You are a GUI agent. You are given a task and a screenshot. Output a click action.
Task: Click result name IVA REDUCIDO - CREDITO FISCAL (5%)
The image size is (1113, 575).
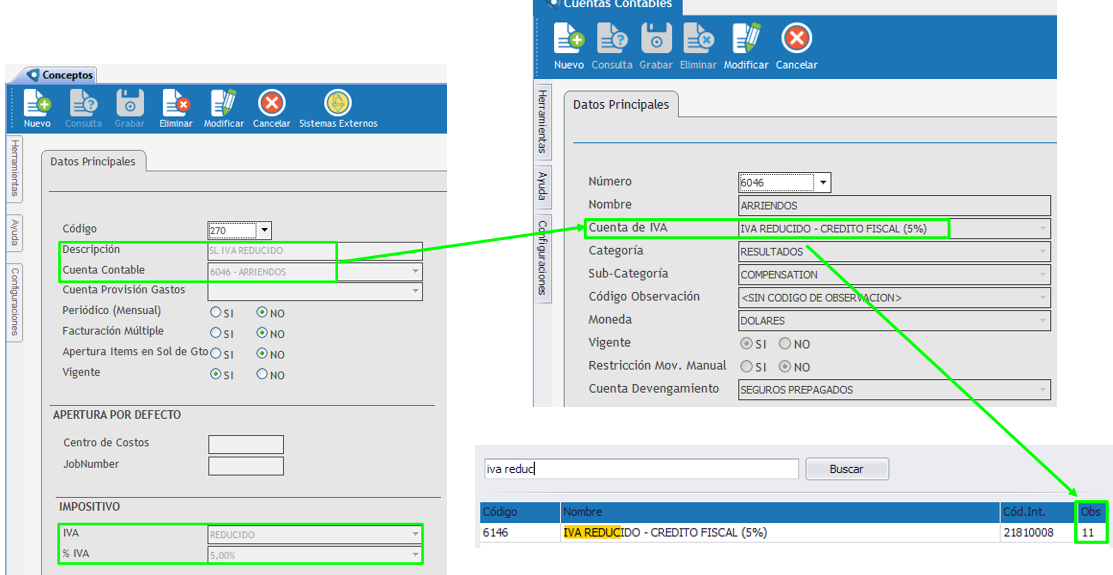pyautogui.click(x=665, y=532)
